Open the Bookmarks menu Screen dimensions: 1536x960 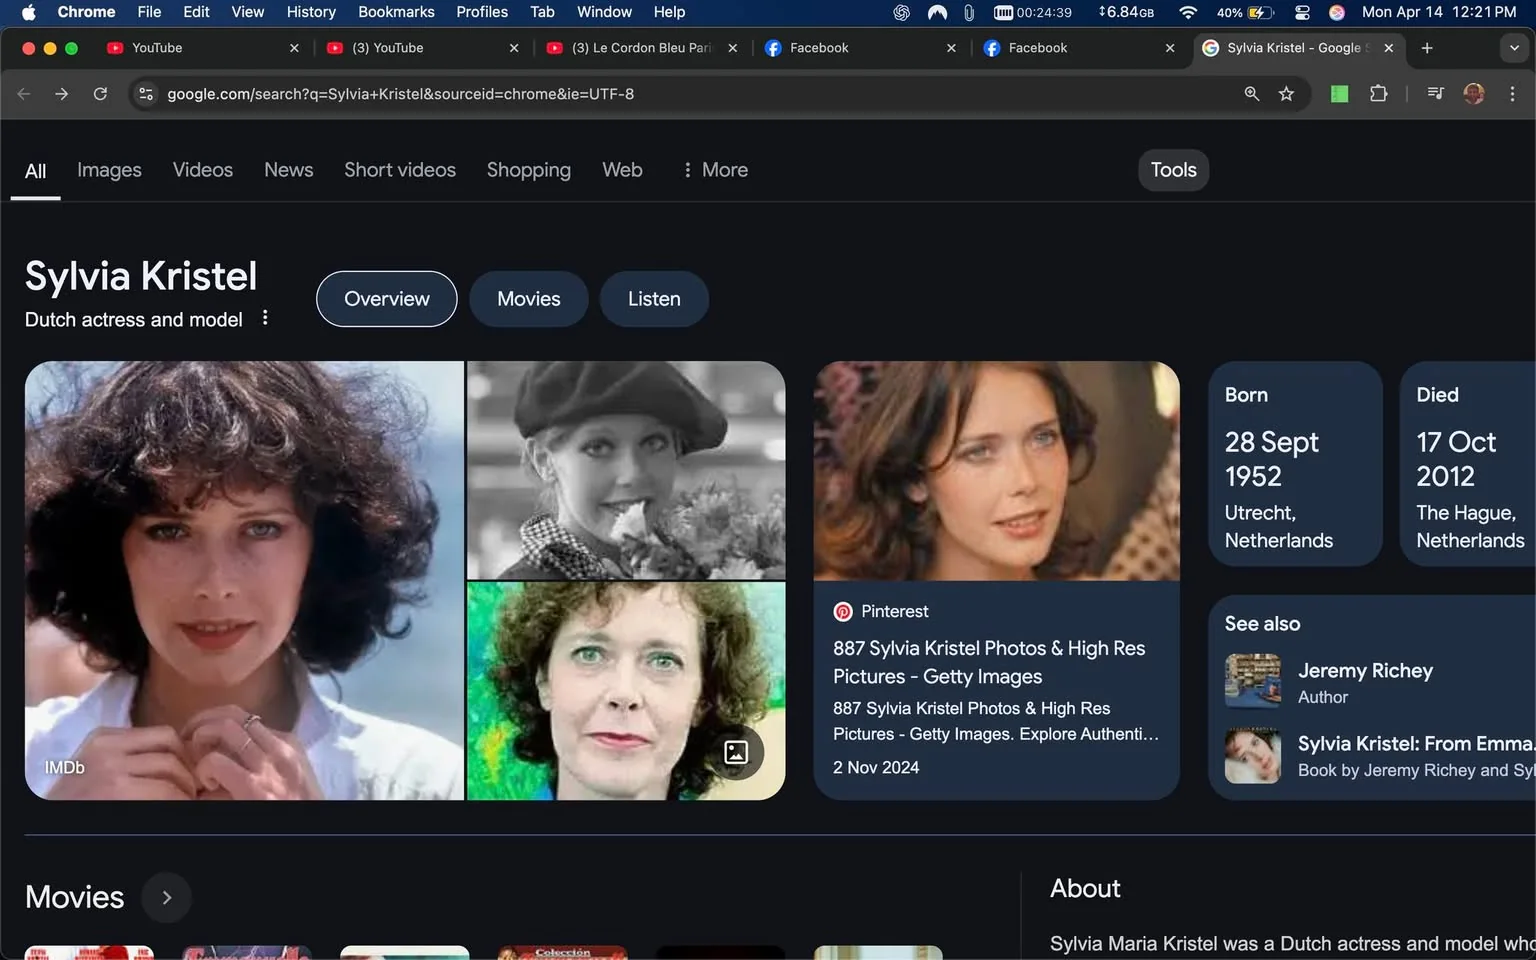click(x=396, y=12)
